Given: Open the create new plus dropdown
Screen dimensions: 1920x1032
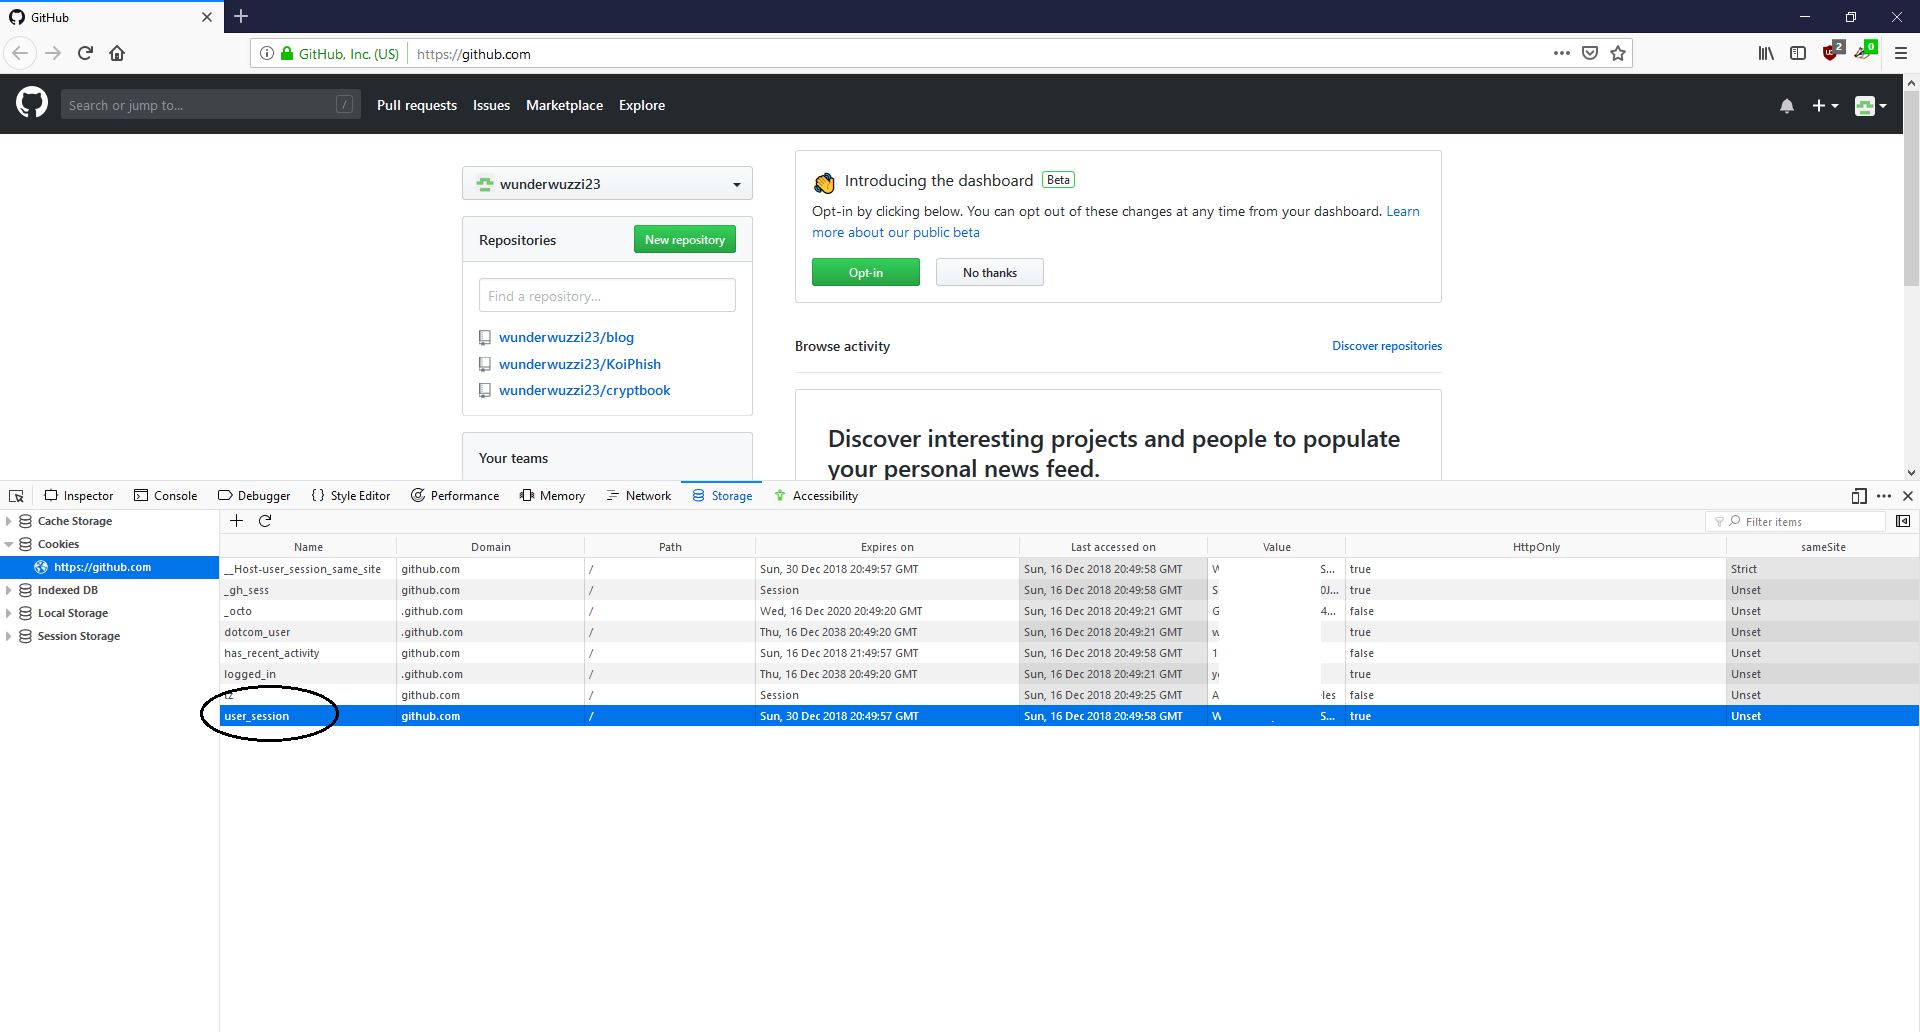Looking at the screenshot, I should [x=1825, y=105].
